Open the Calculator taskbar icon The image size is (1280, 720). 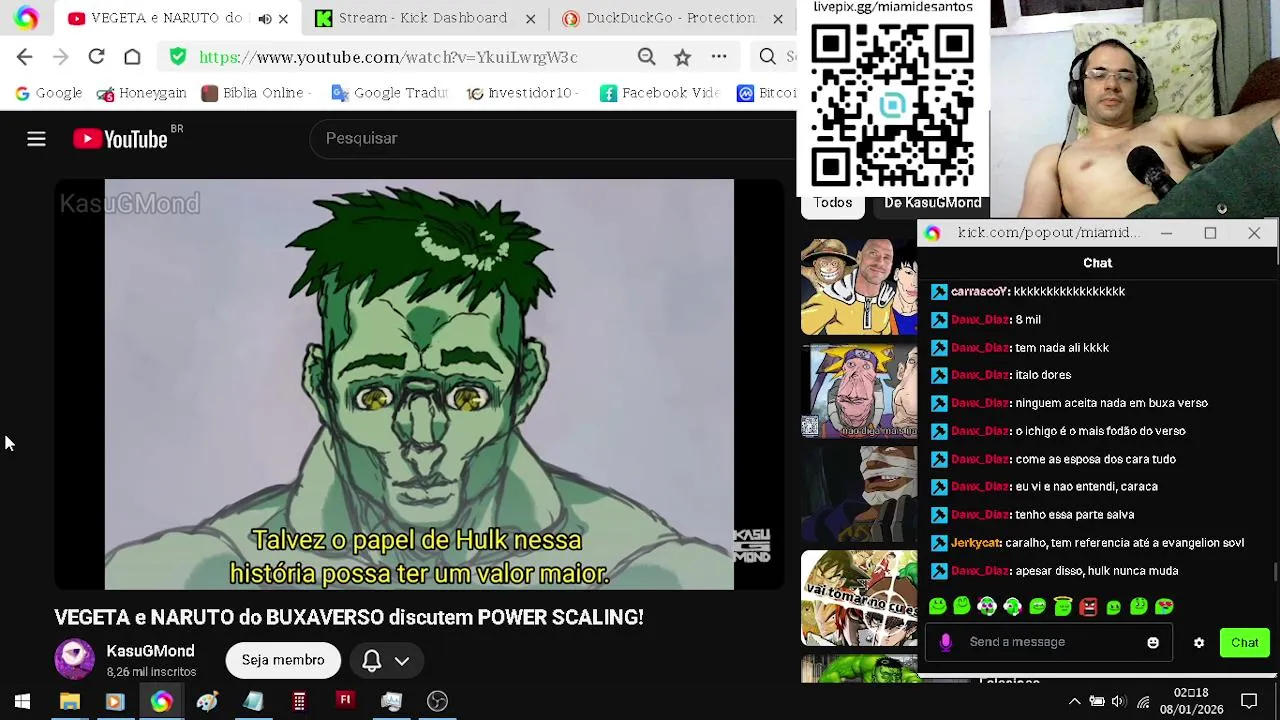point(299,701)
